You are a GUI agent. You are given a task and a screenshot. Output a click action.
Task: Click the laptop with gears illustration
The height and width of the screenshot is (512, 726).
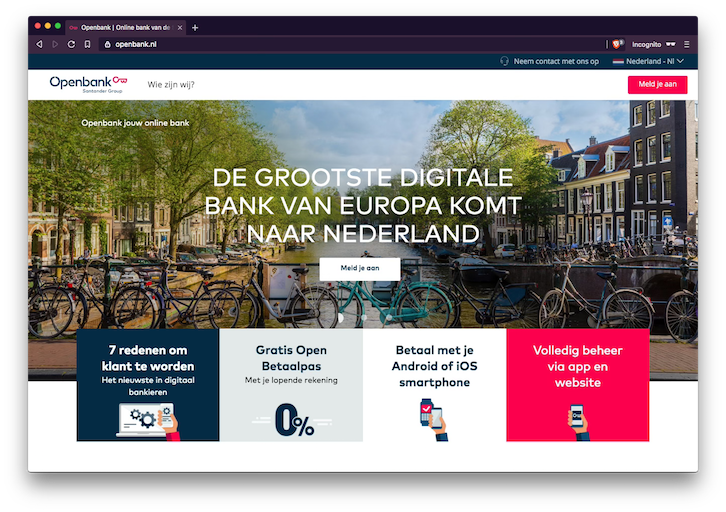pos(147,420)
